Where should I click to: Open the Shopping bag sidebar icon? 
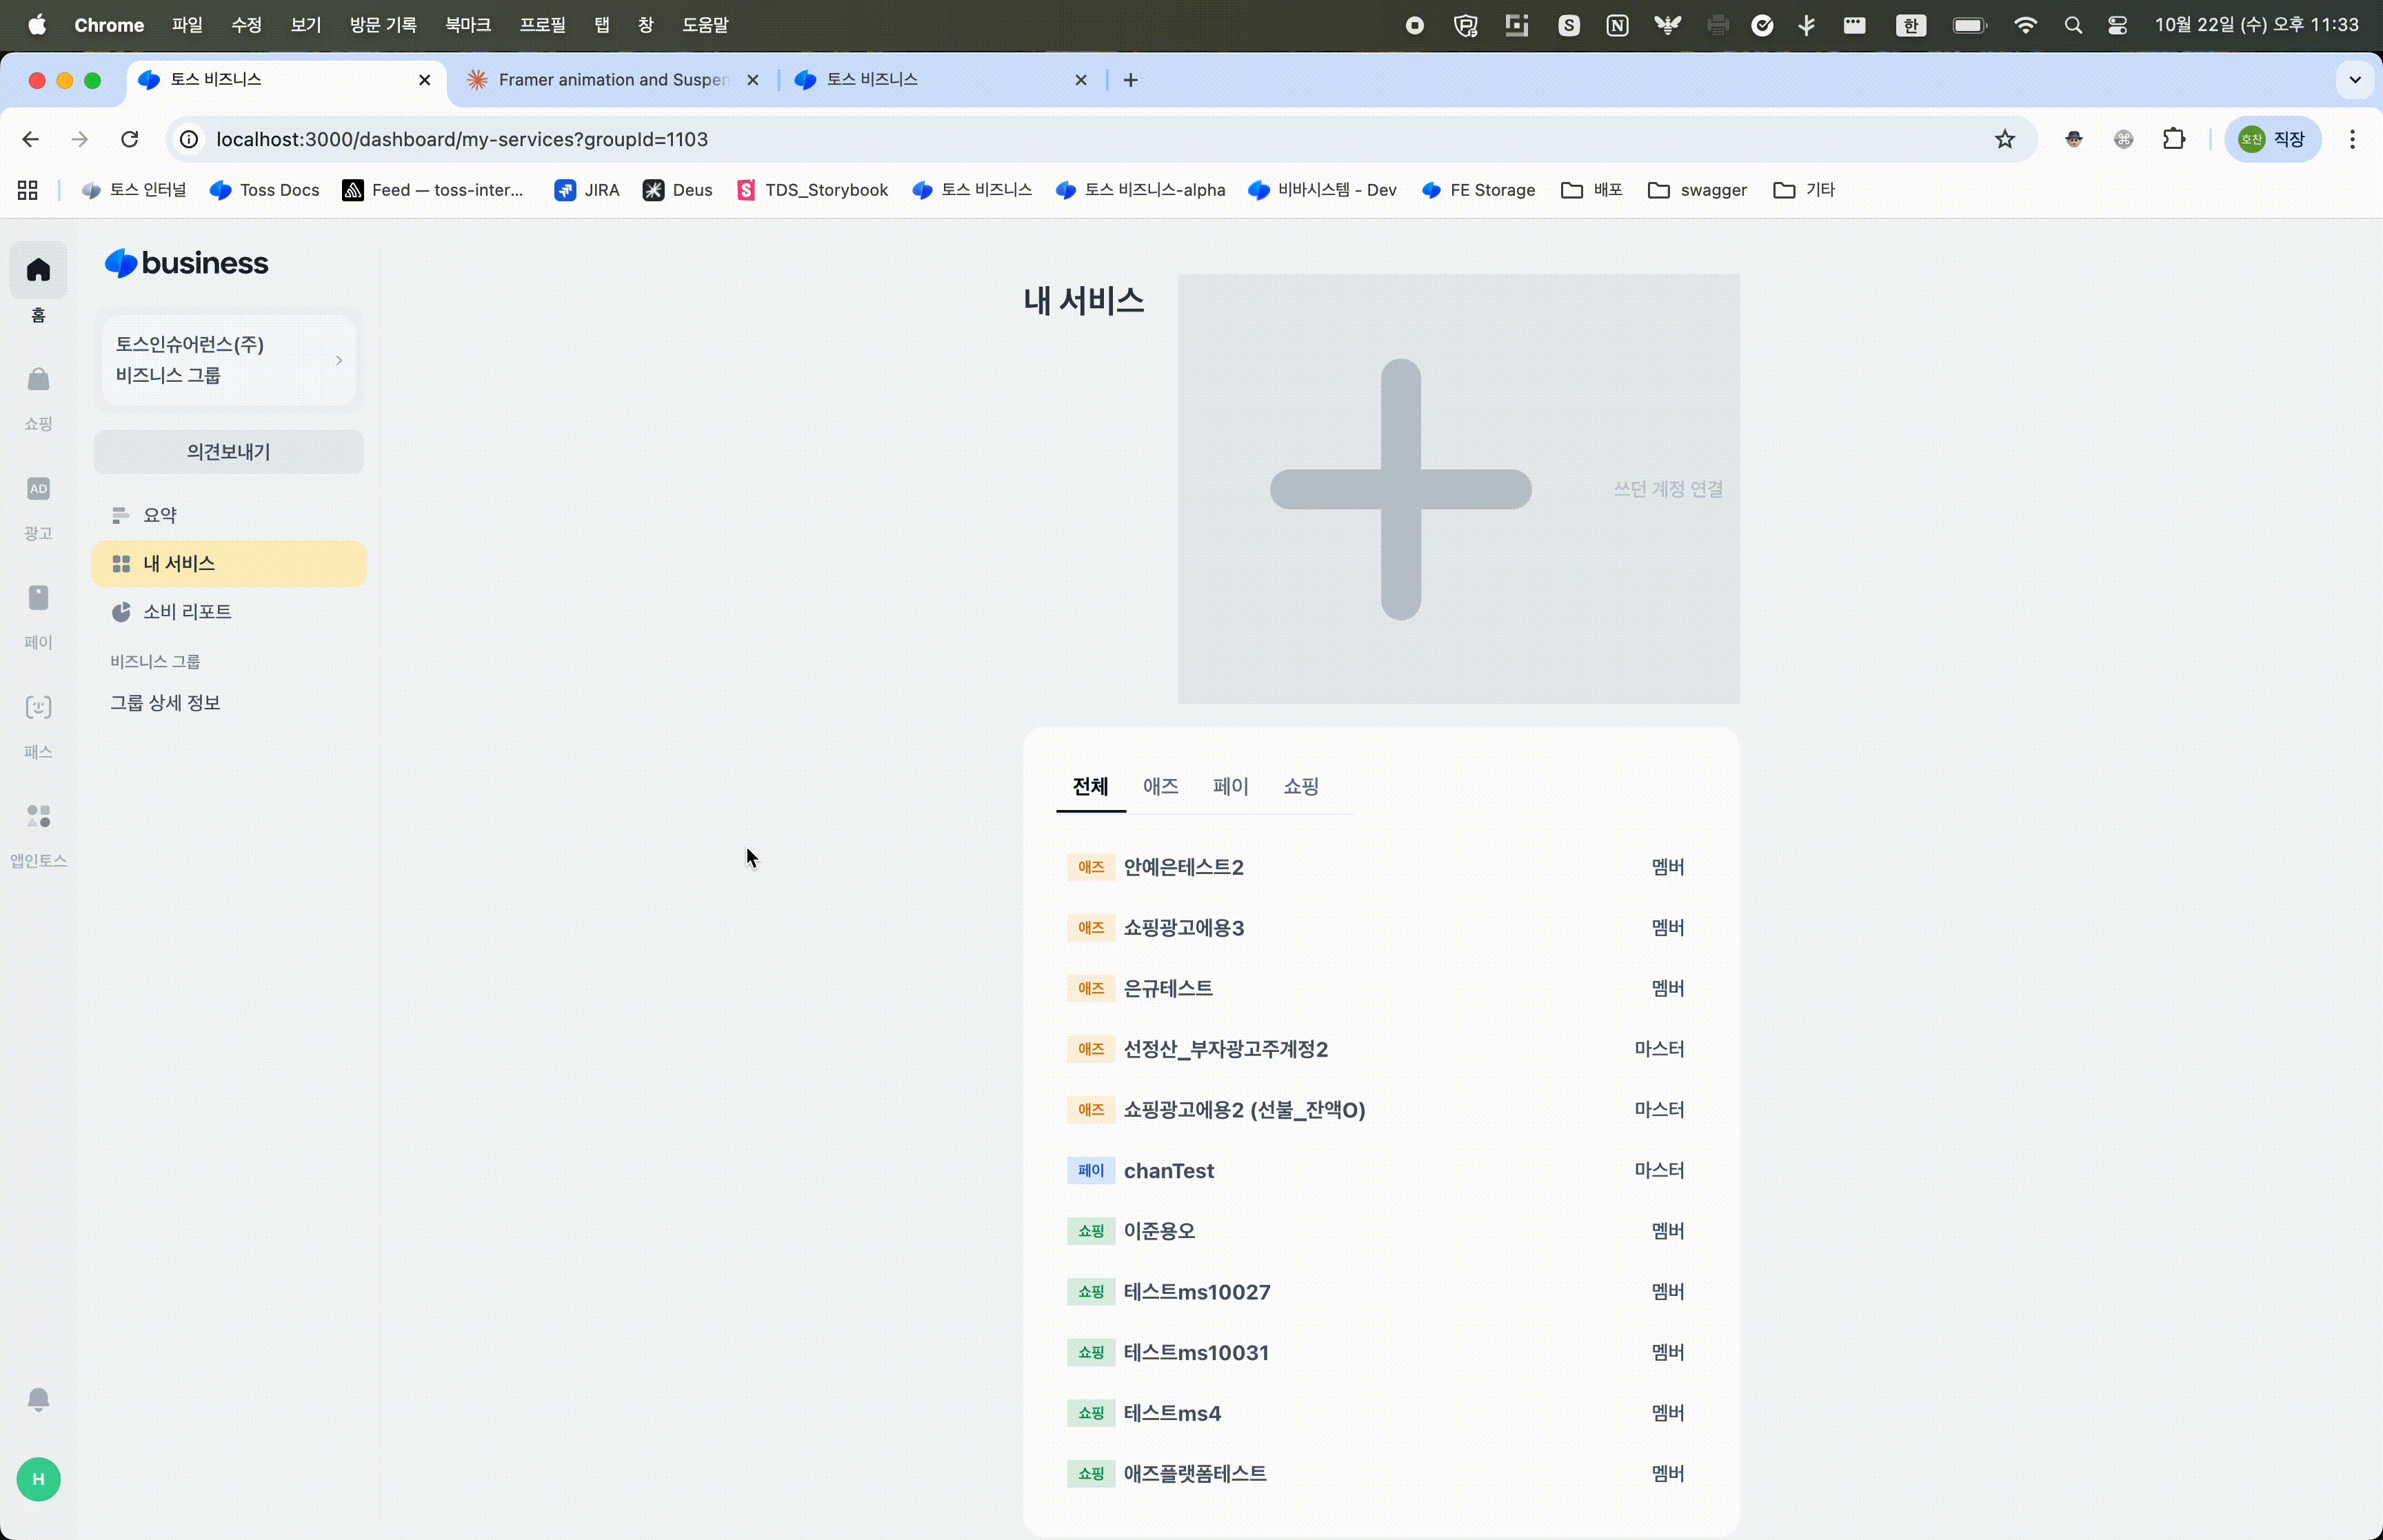pyautogui.click(x=38, y=380)
